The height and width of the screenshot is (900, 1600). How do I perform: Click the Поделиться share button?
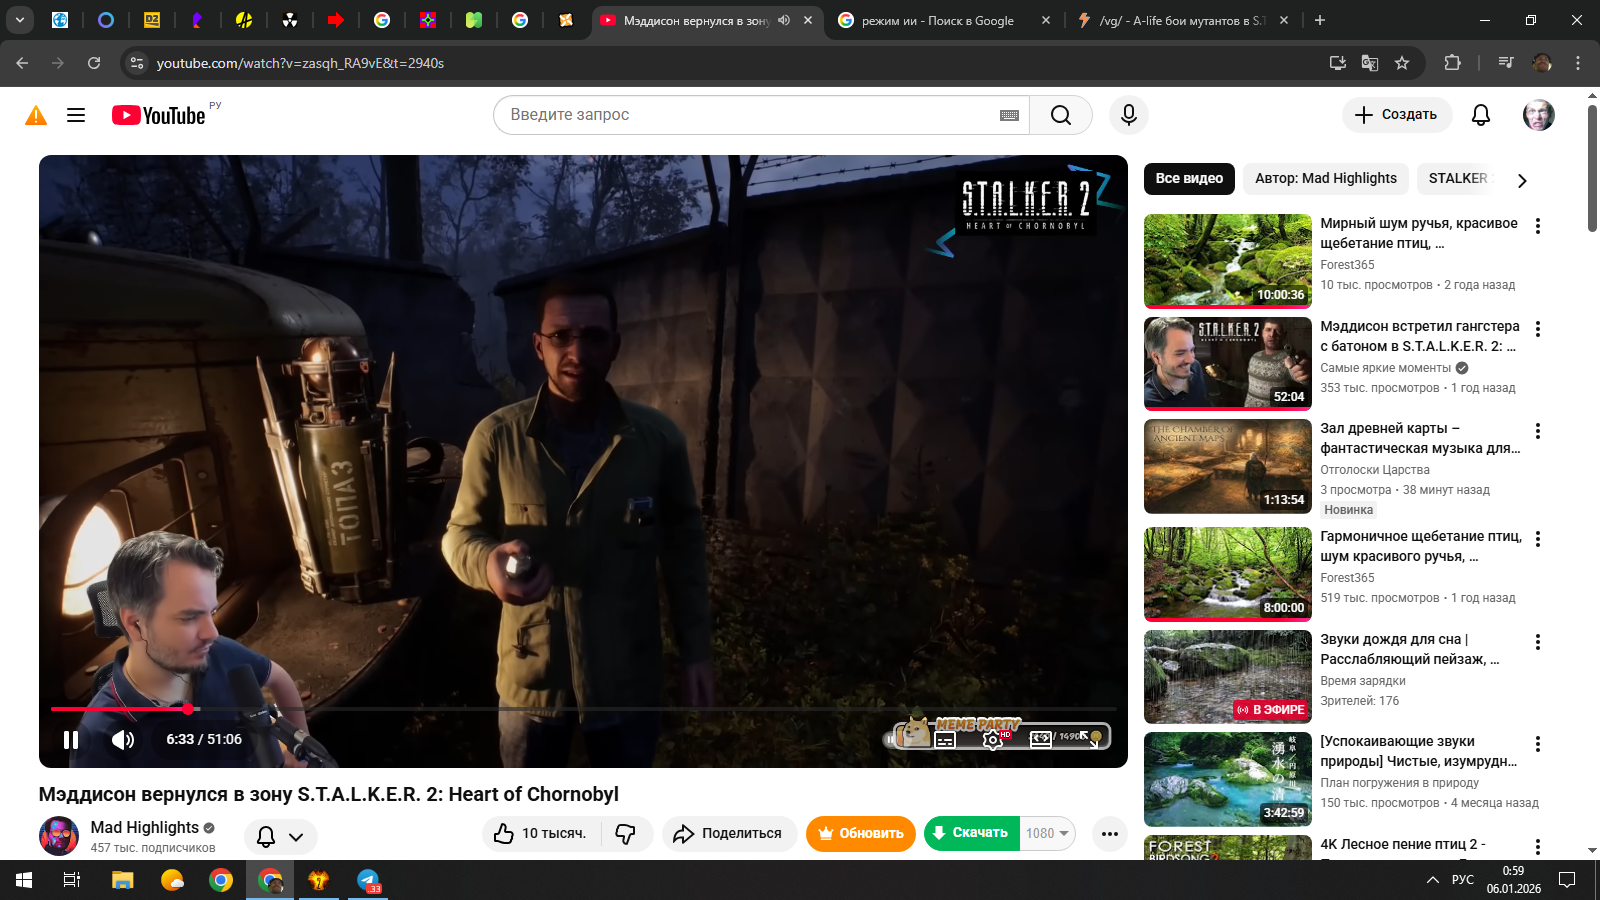(729, 834)
